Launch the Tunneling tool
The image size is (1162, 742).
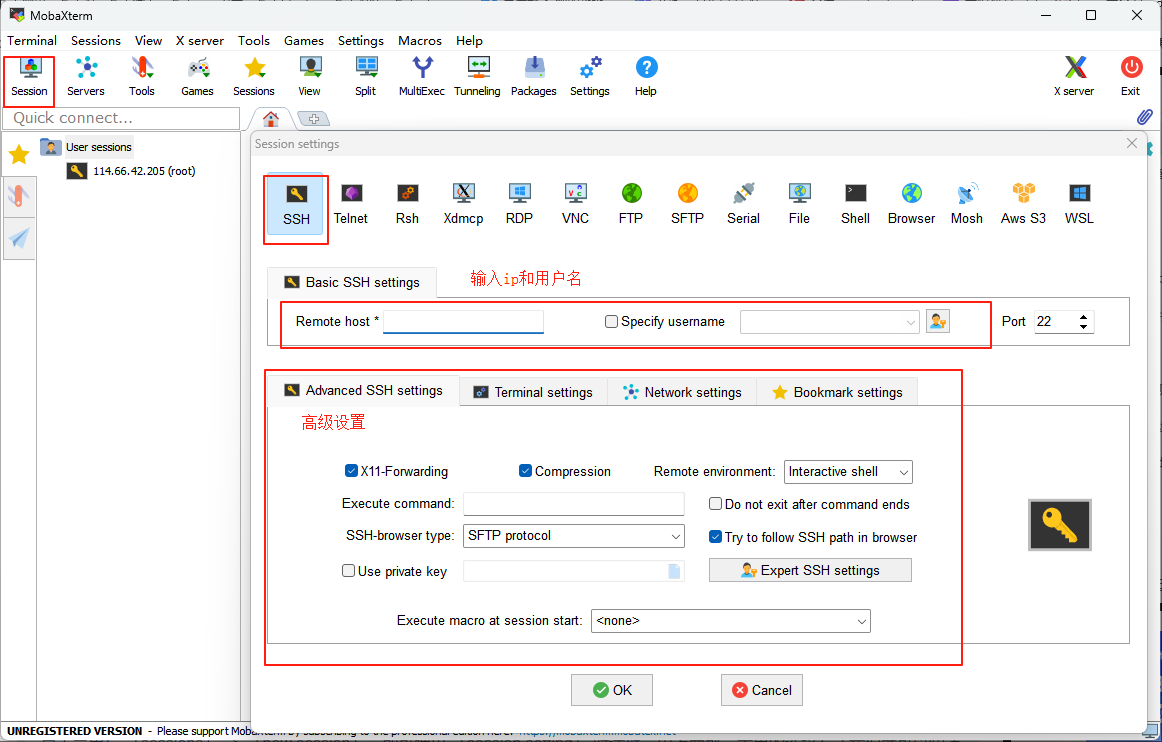(x=477, y=76)
